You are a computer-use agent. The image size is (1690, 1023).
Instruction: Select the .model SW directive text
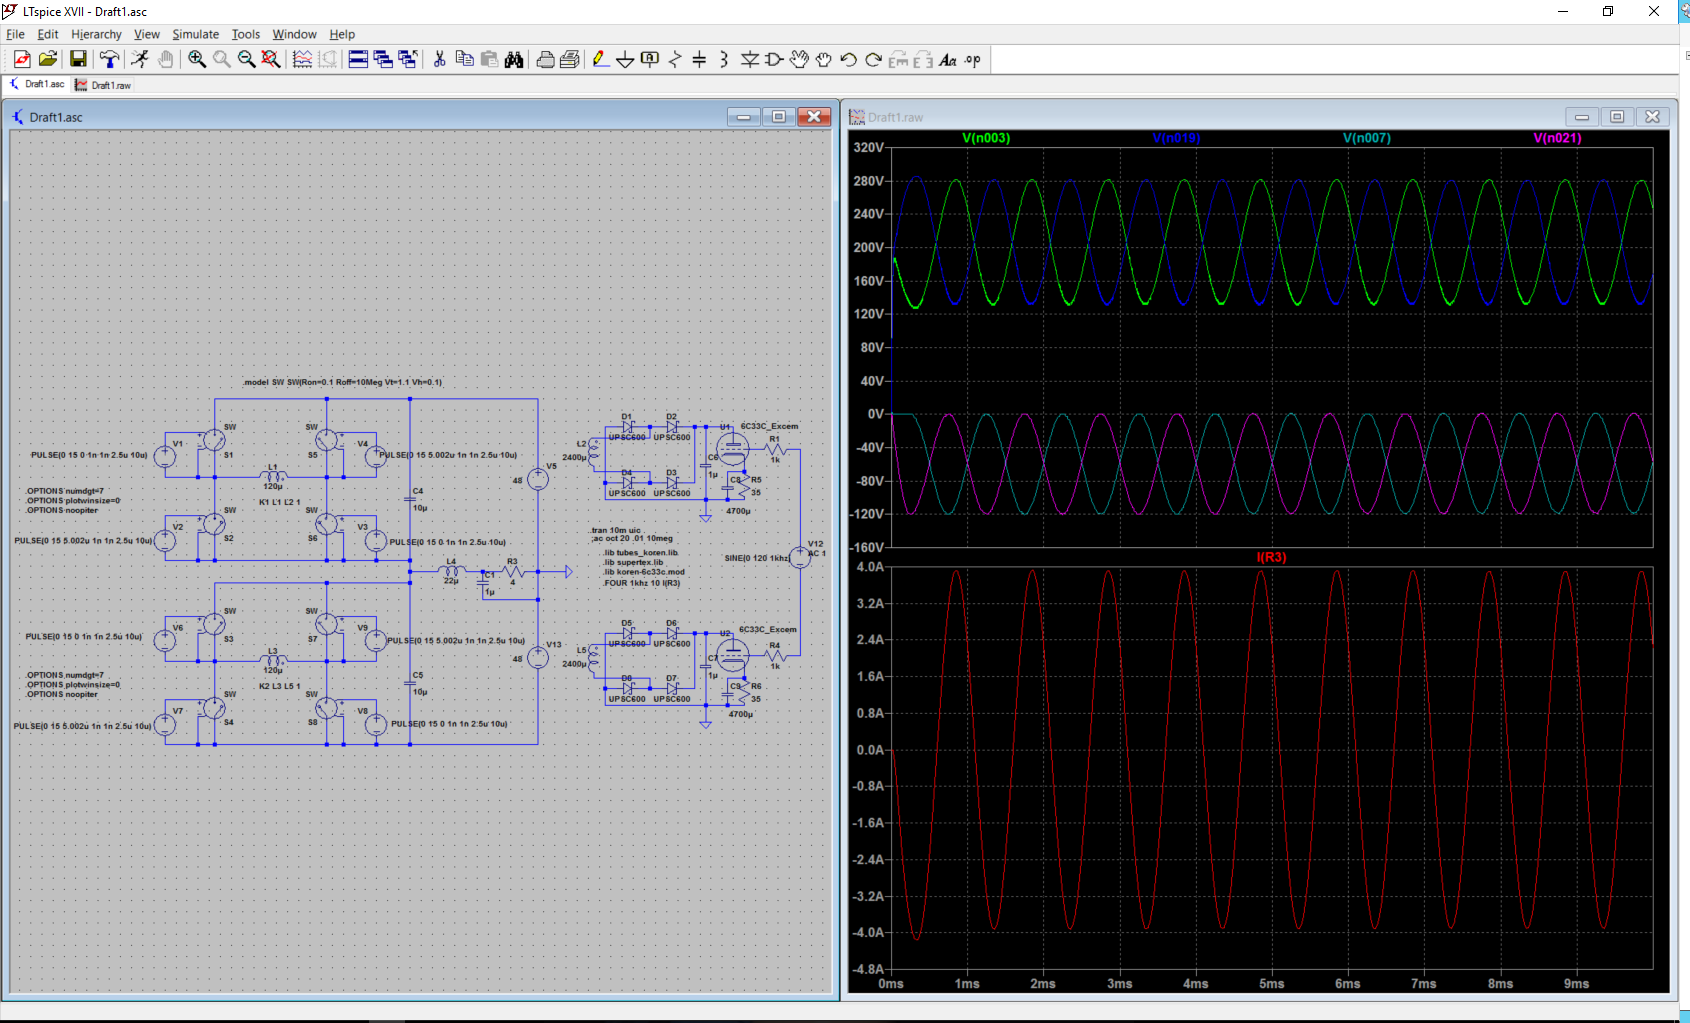[342, 382]
